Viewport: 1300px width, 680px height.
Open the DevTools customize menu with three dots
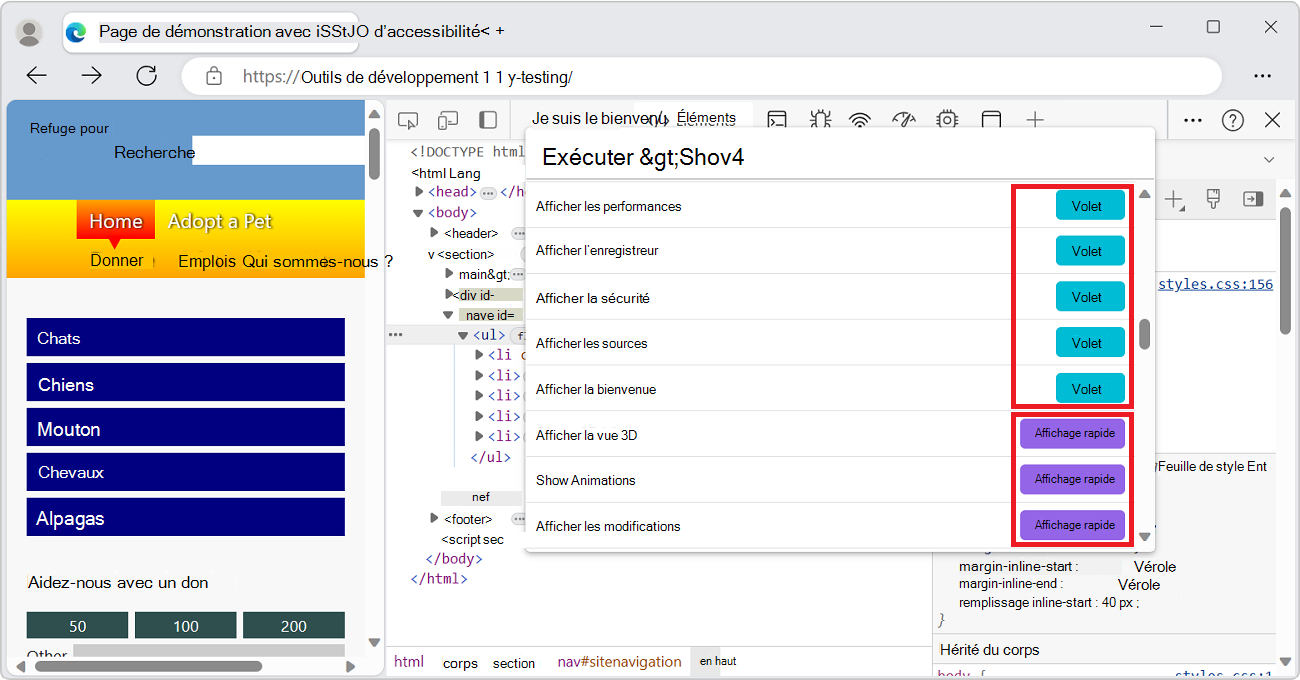click(x=1192, y=119)
